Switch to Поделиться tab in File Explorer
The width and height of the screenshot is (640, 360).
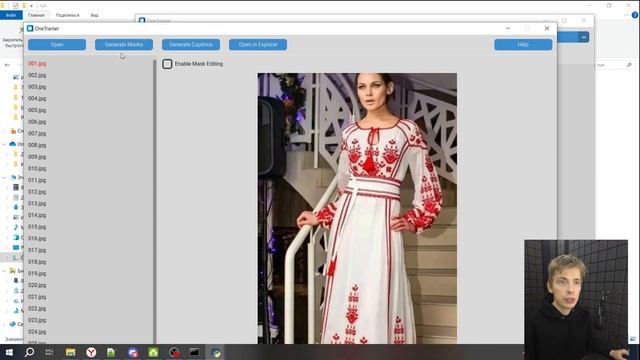pyautogui.click(x=67, y=15)
